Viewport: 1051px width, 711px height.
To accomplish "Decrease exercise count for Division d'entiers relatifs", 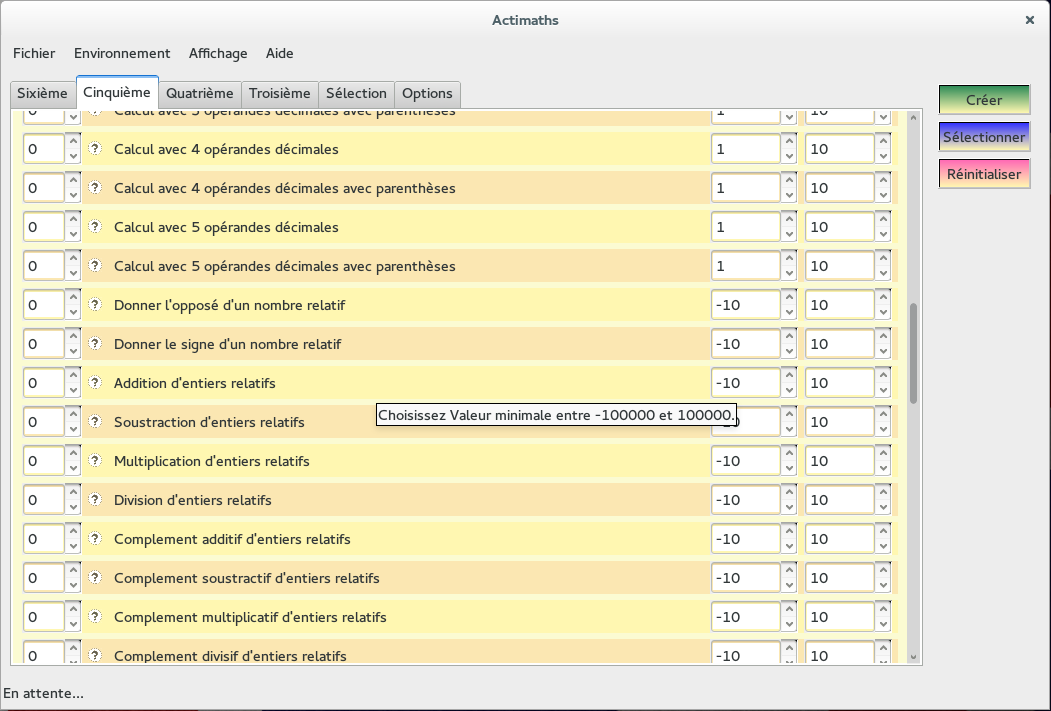I will pos(73,507).
